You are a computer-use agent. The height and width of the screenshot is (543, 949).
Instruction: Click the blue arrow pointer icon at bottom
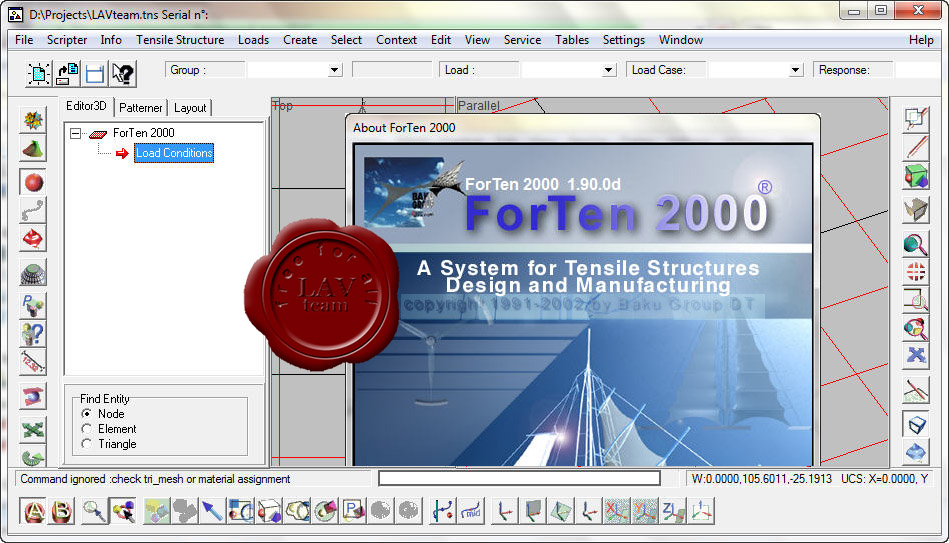[x=212, y=512]
